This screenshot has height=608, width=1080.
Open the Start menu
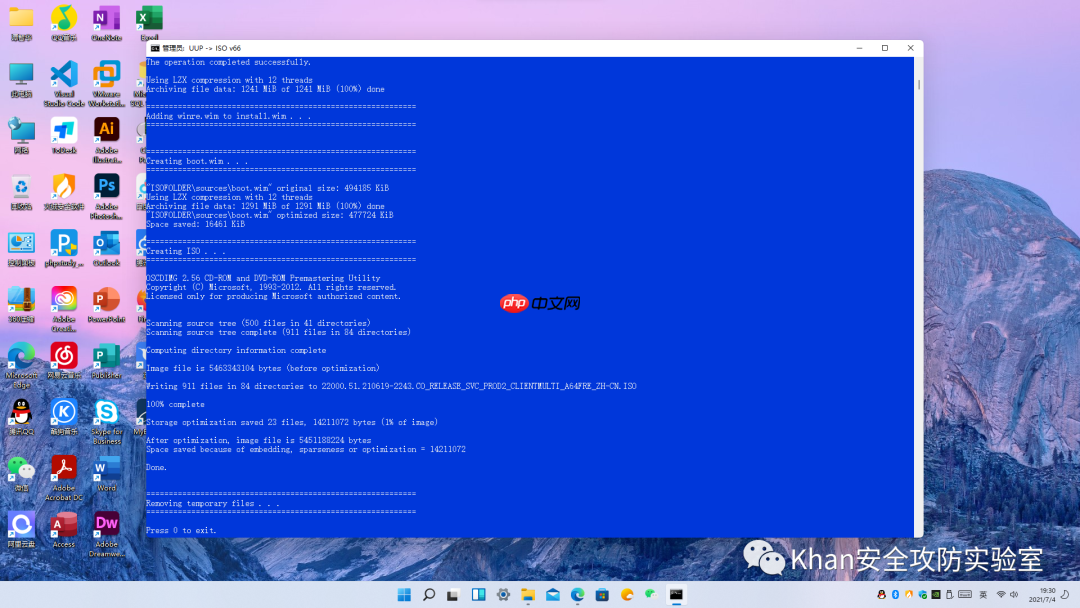[x=405, y=593]
